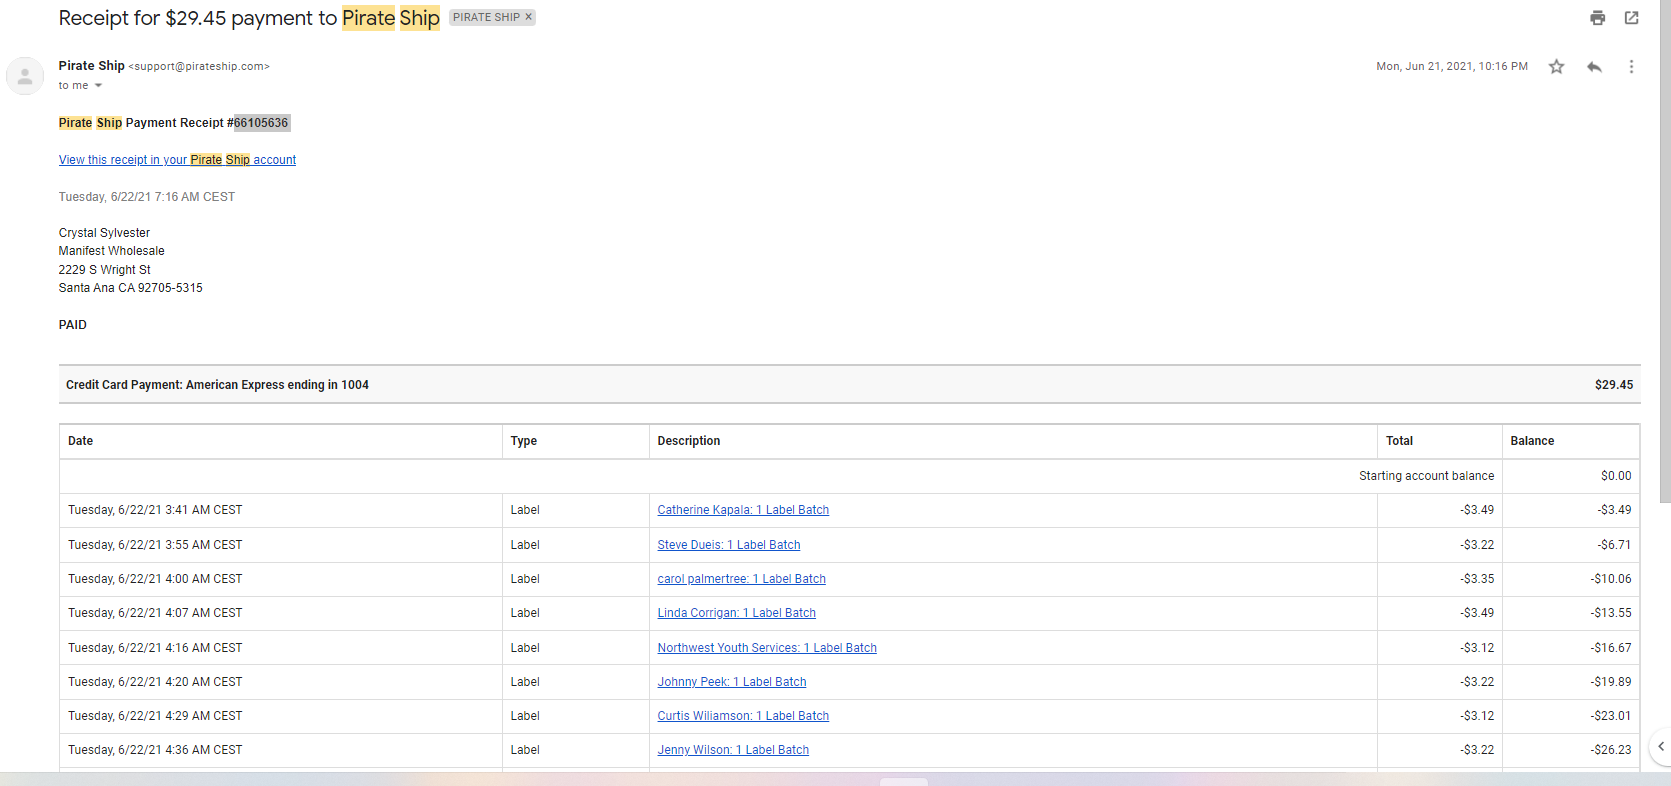Click the balance value -$6.71
This screenshot has width=1671, height=786.
click(x=1614, y=545)
